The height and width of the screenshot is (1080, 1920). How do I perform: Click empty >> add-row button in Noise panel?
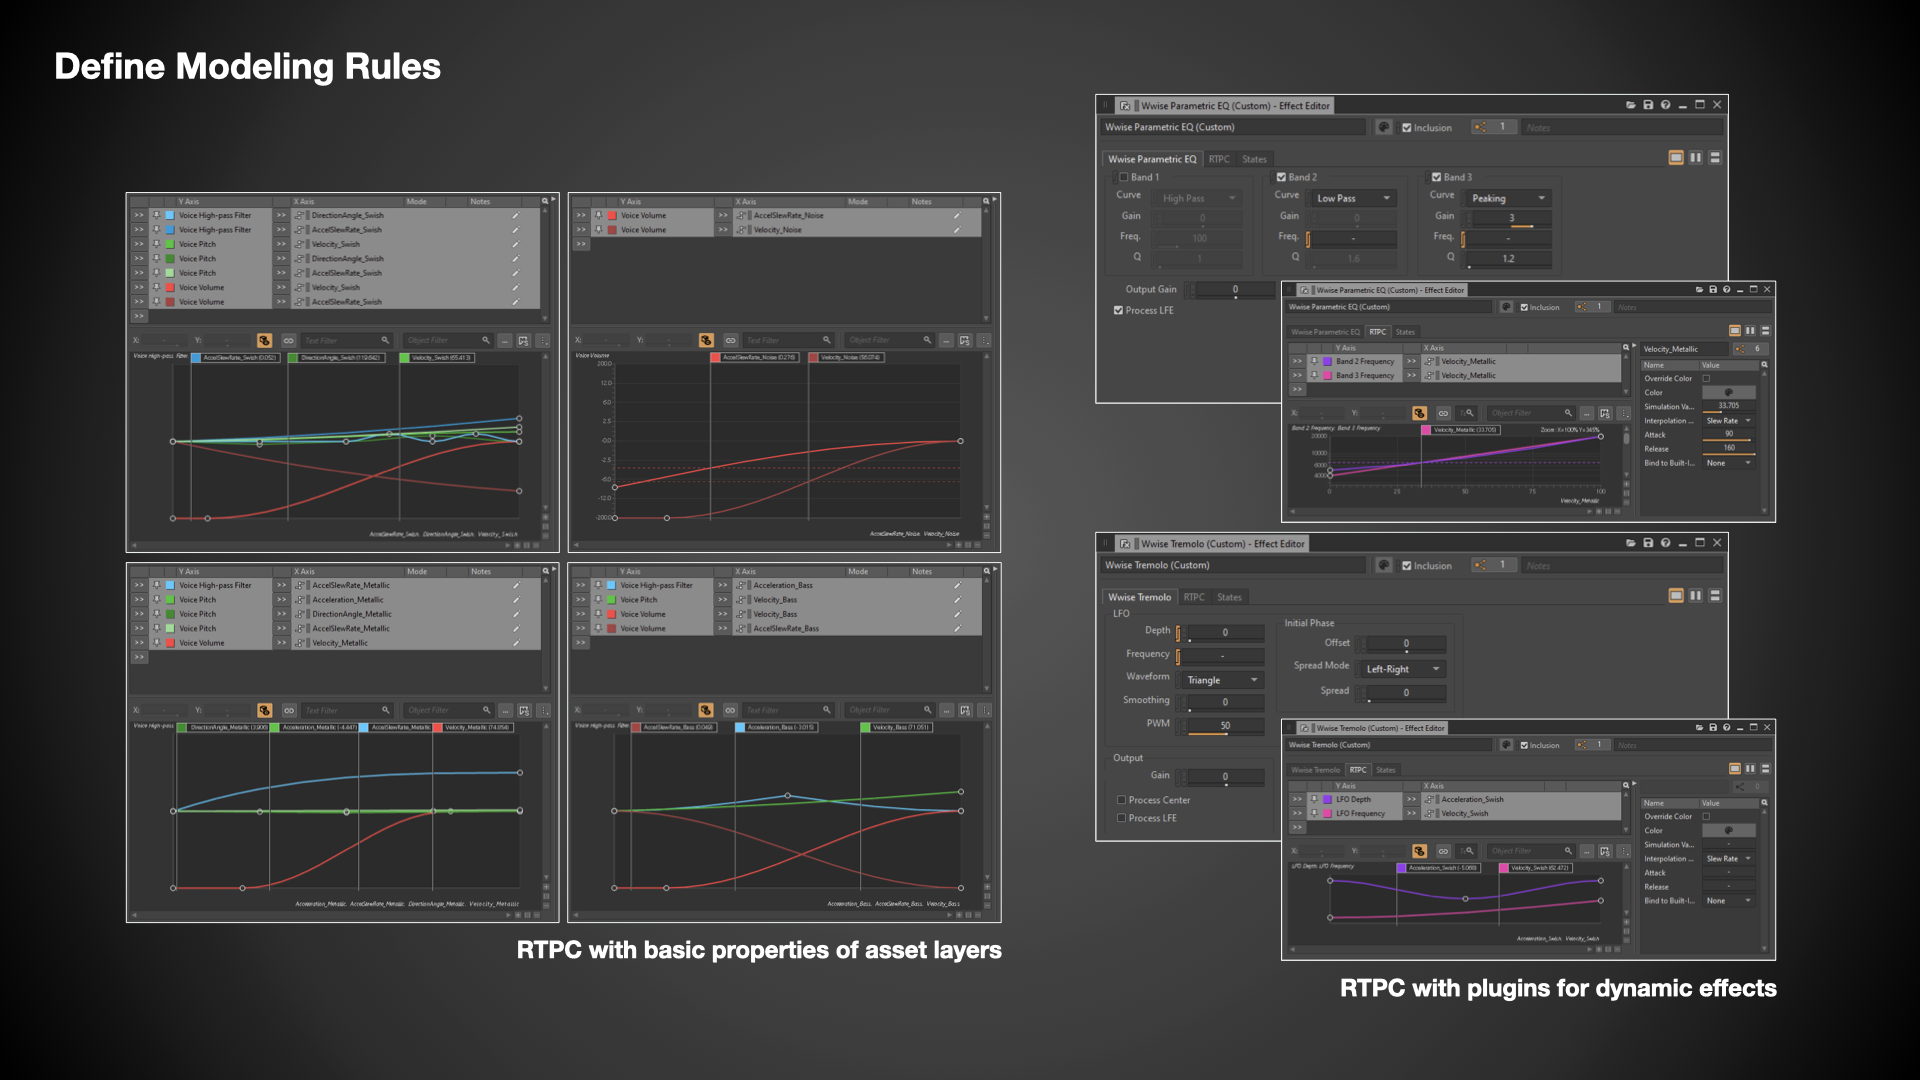tap(581, 244)
